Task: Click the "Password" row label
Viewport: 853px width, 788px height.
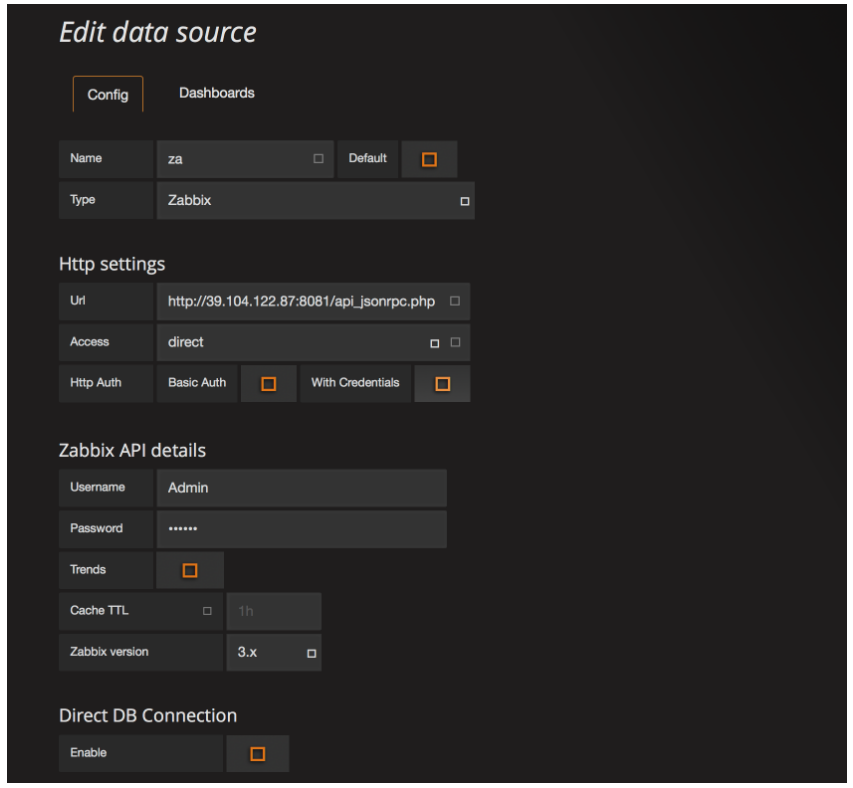Action: (96, 529)
